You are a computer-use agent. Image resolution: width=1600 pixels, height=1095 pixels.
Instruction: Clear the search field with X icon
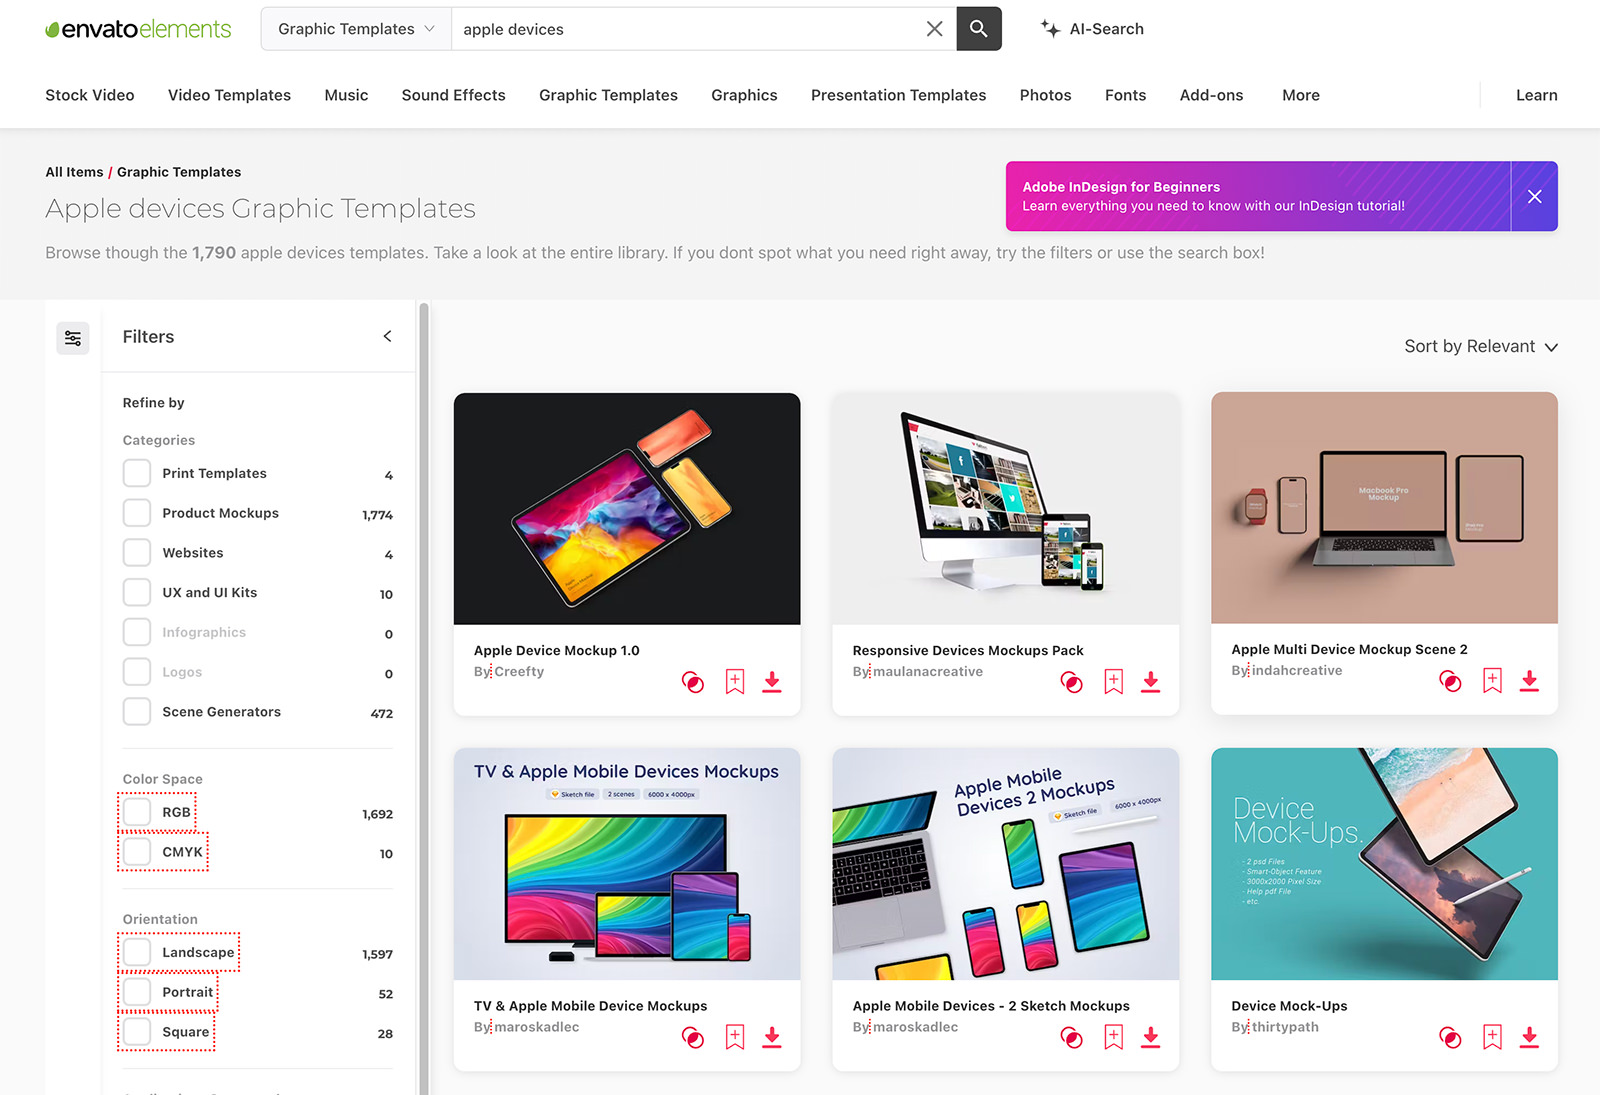pos(934,29)
